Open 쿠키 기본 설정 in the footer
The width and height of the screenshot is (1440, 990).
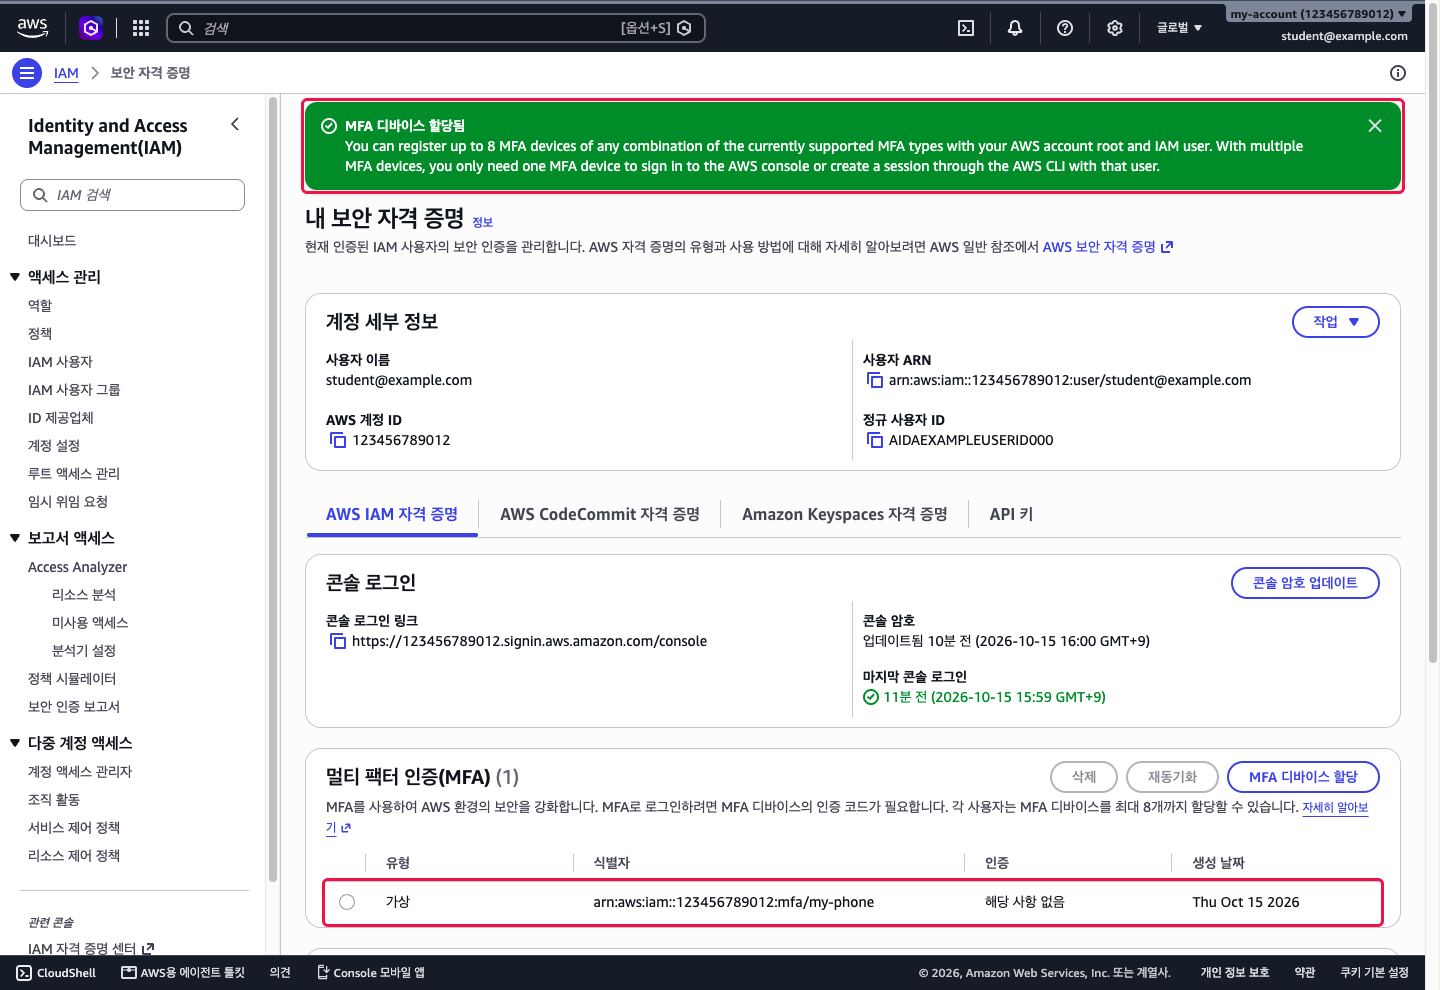click(x=1374, y=973)
